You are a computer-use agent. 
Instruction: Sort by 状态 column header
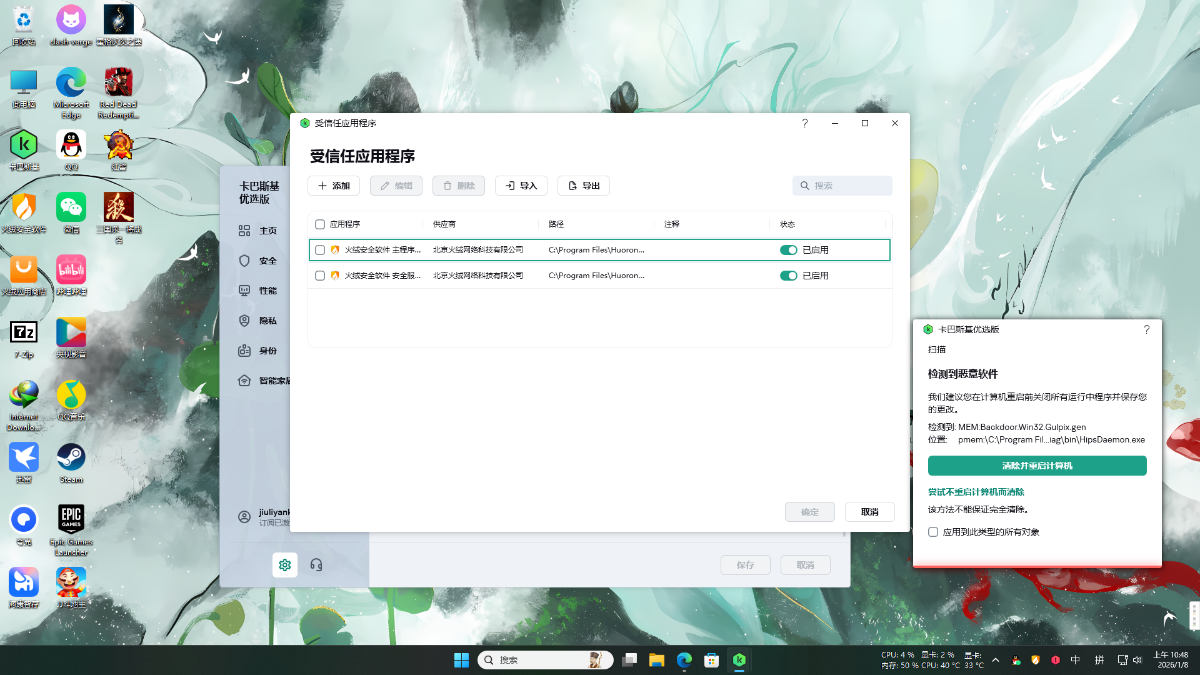click(788, 224)
